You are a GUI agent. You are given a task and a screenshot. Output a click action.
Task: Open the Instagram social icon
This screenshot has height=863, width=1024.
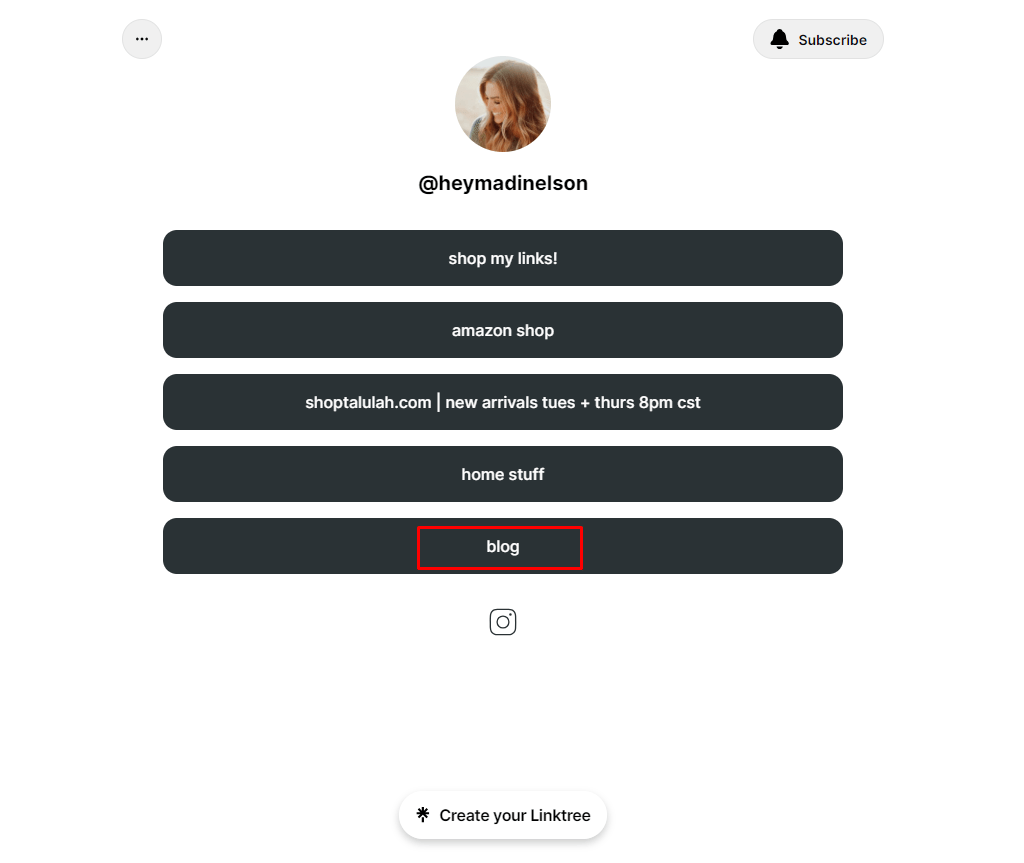point(503,622)
